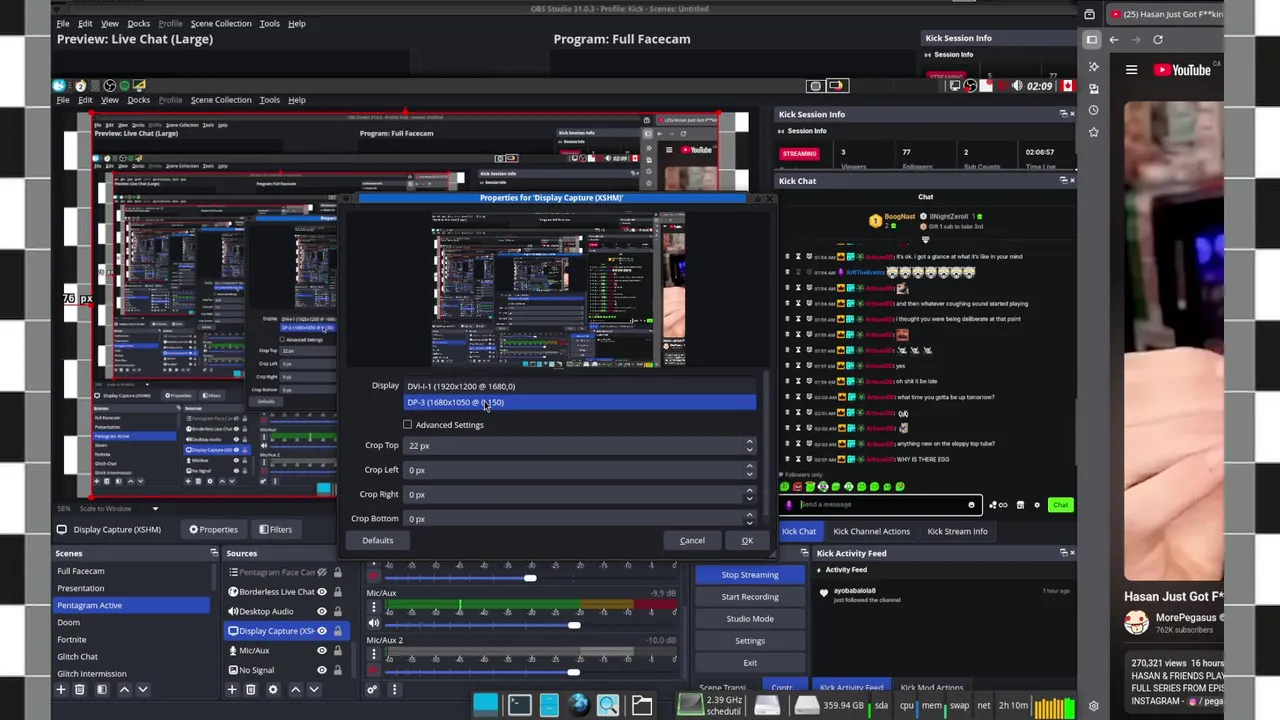Open source properties gear in Sources toolbar

pyautogui.click(x=272, y=689)
